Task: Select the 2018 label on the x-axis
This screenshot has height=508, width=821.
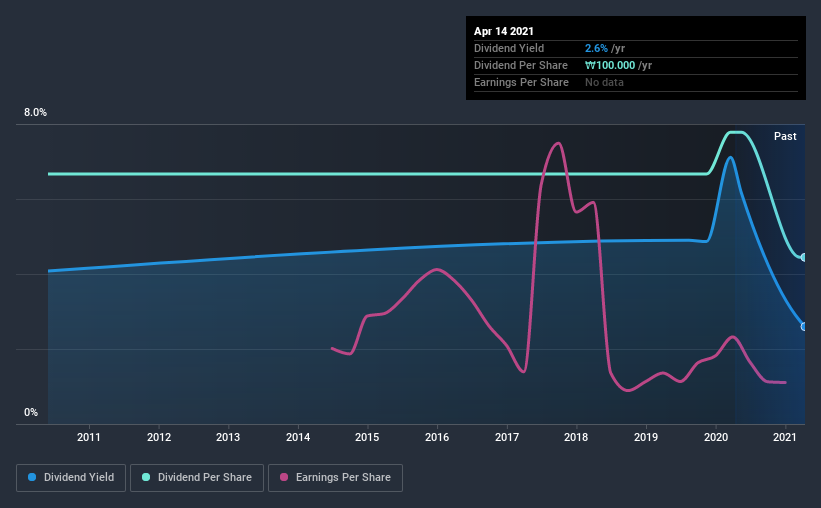Action: (576, 437)
